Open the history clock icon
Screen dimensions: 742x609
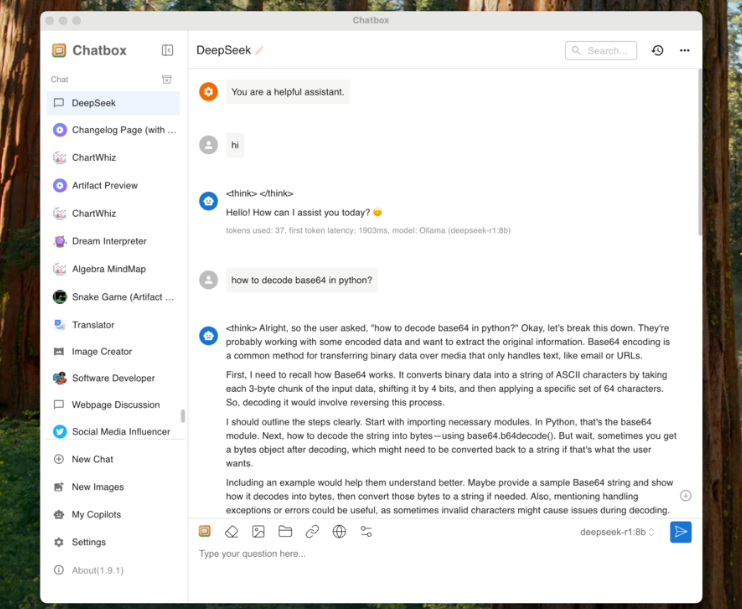[658, 50]
